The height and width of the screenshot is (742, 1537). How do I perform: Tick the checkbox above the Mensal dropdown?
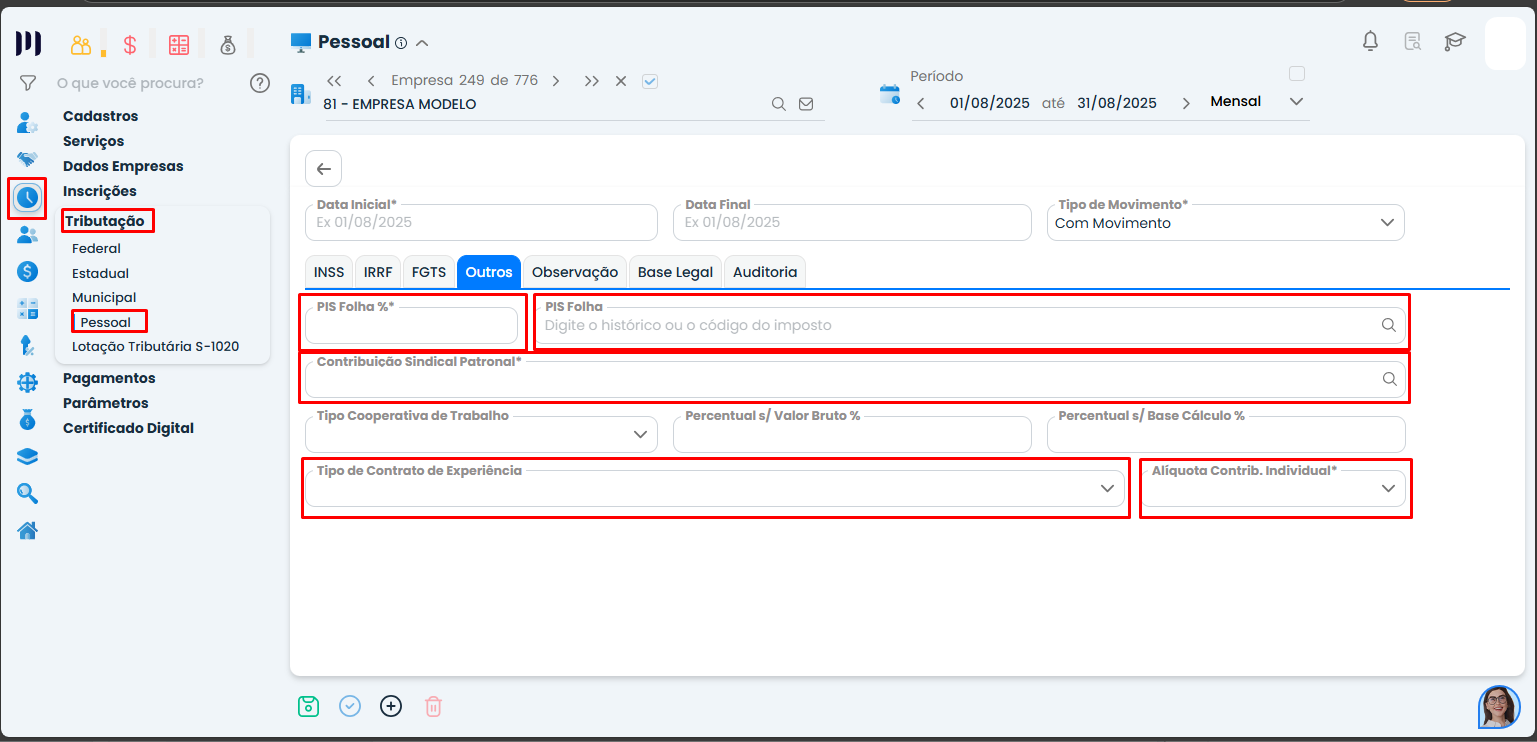[x=1297, y=73]
